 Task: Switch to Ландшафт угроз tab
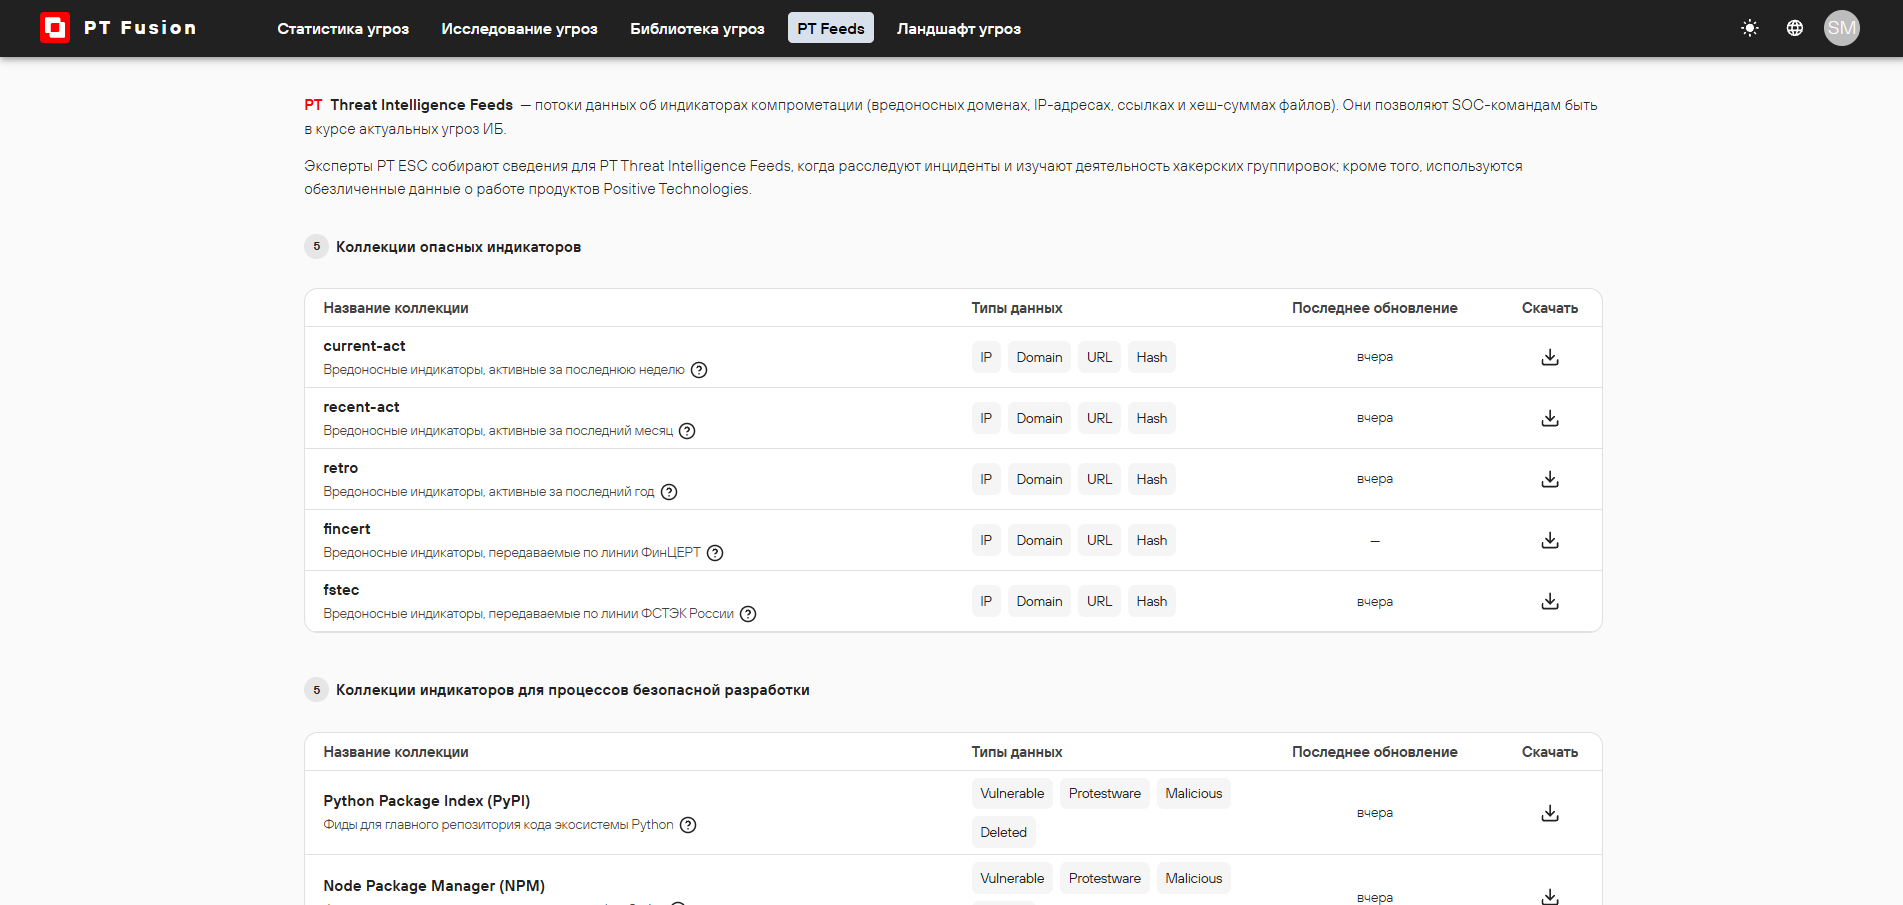(959, 28)
